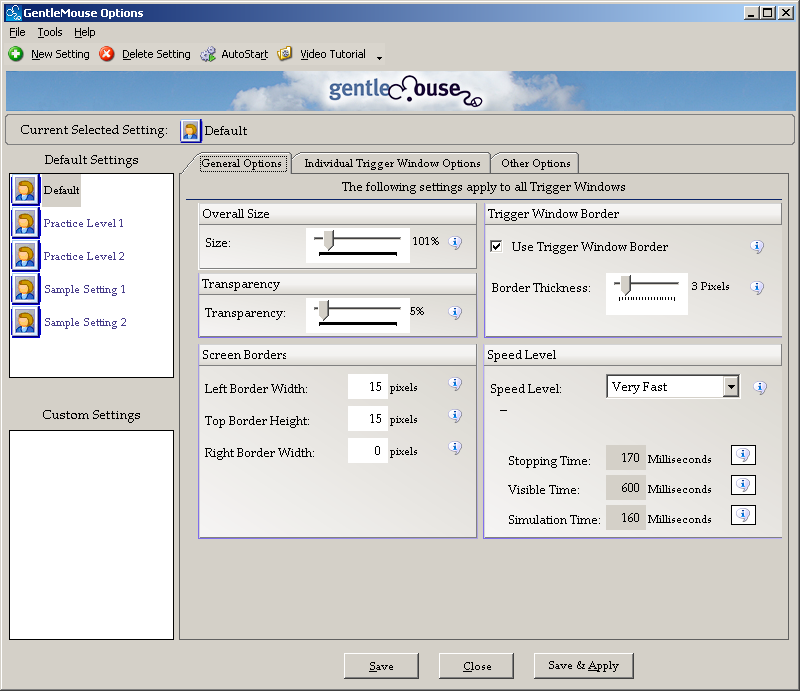Screen dimensions: 800x691
Task: Click the info icon next to Speed Level
Action: 760,387
